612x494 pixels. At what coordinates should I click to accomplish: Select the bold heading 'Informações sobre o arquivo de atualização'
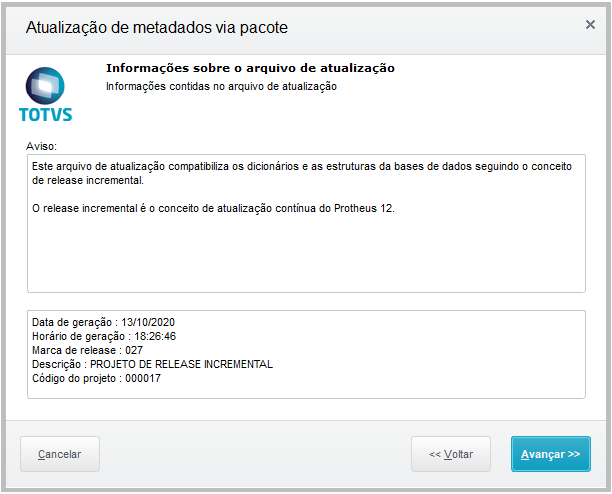[x=250, y=68]
